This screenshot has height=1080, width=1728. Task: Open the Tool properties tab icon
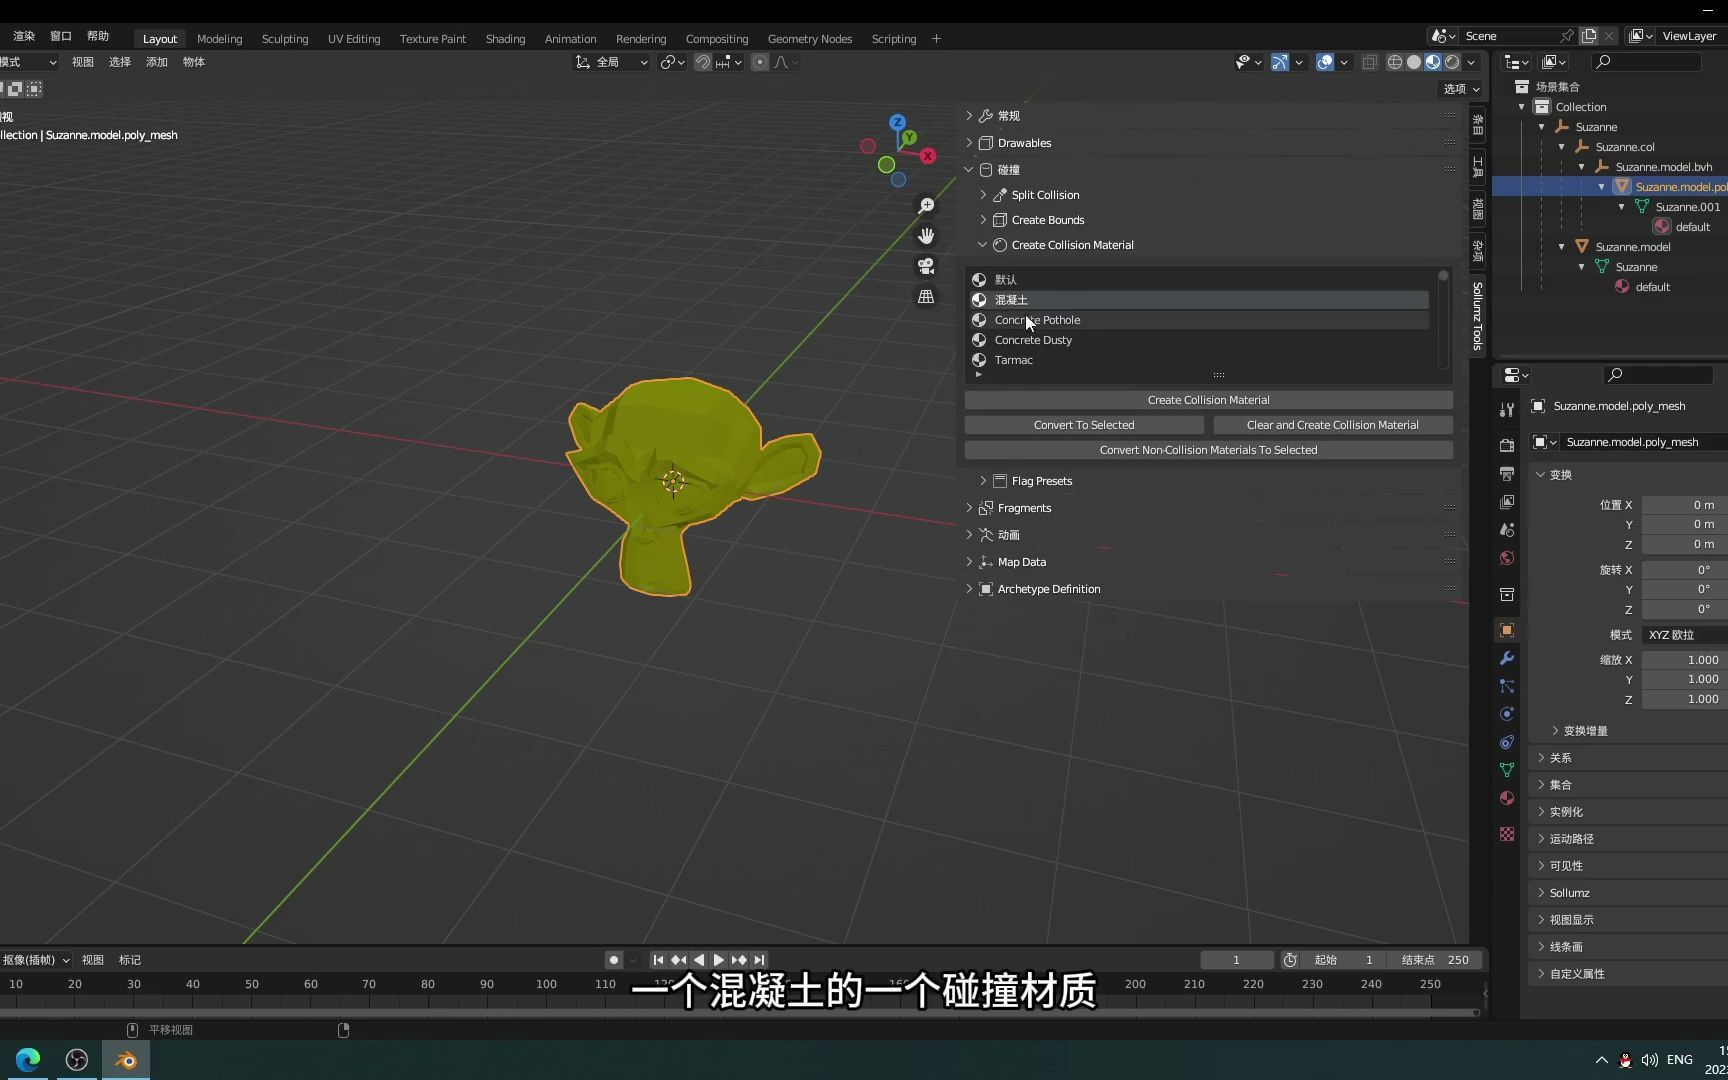click(x=1507, y=410)
